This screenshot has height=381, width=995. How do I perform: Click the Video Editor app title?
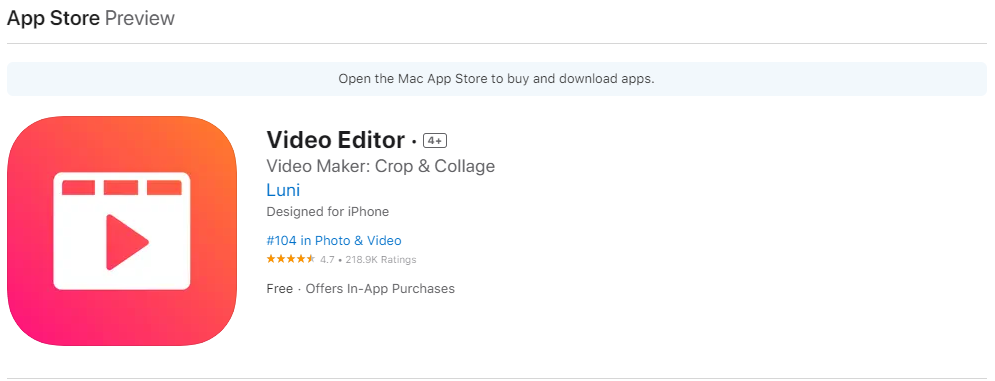coord(336,140)
